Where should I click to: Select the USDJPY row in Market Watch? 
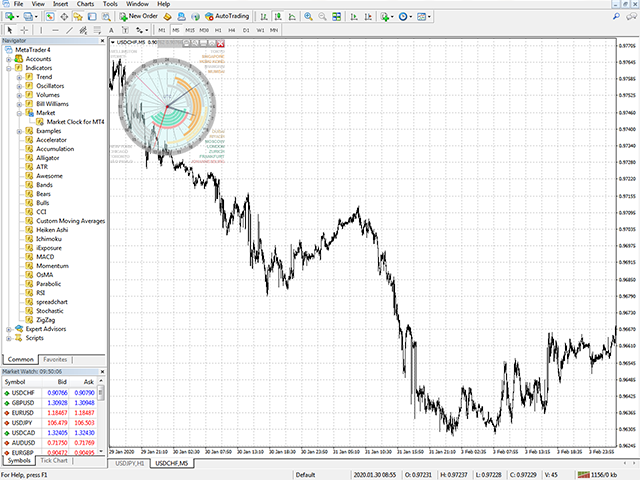pyautogui.click(x=49, y=423)
